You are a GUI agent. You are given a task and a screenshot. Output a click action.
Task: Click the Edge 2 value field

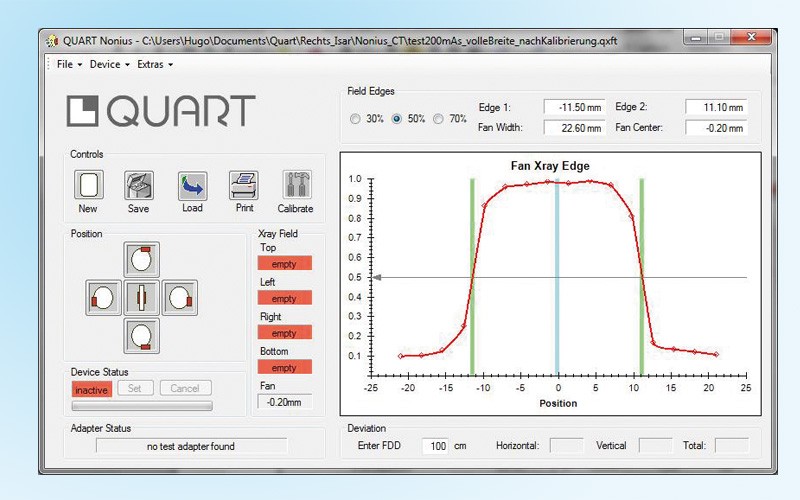pyautogui.click(x=716, y=108)
